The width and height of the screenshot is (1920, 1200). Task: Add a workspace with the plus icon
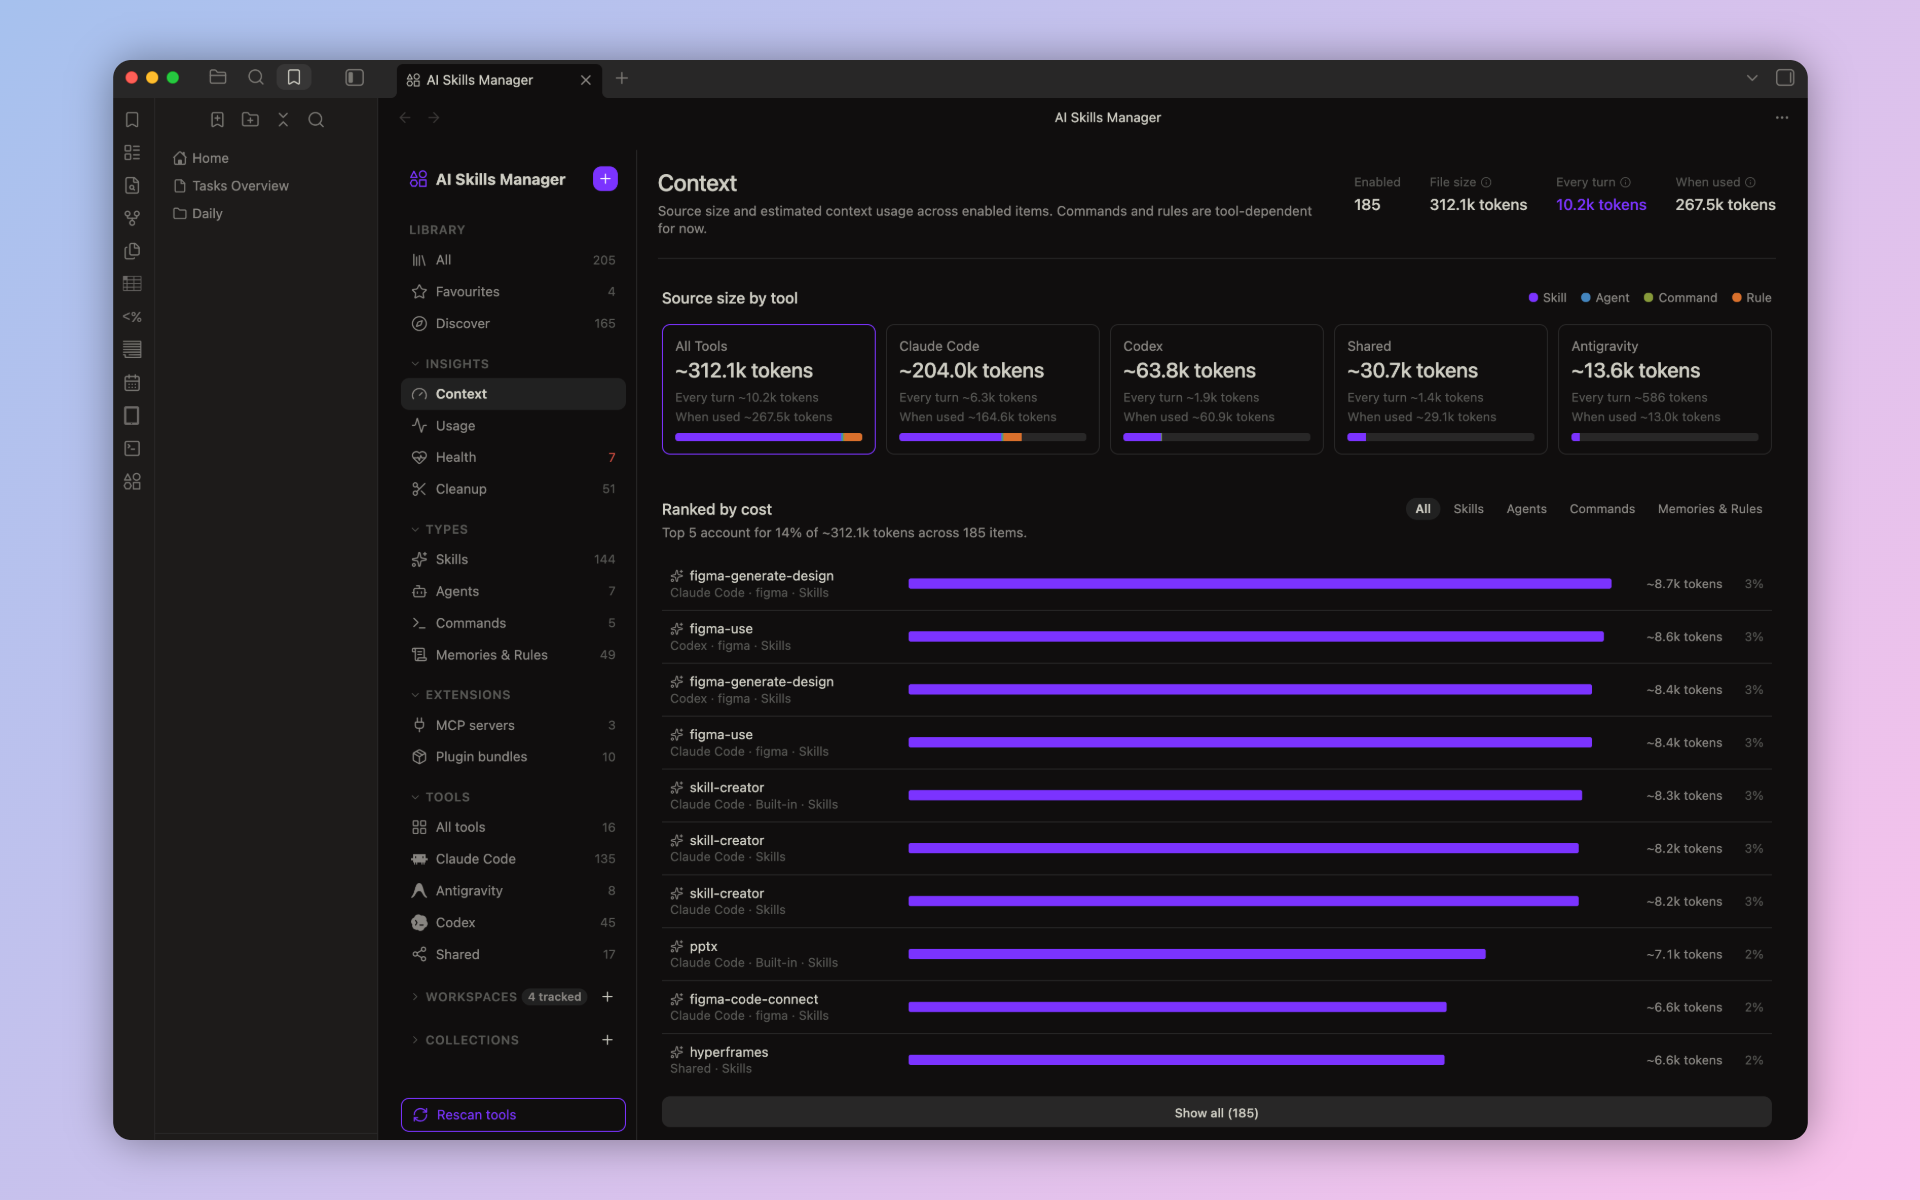[607, 997]
